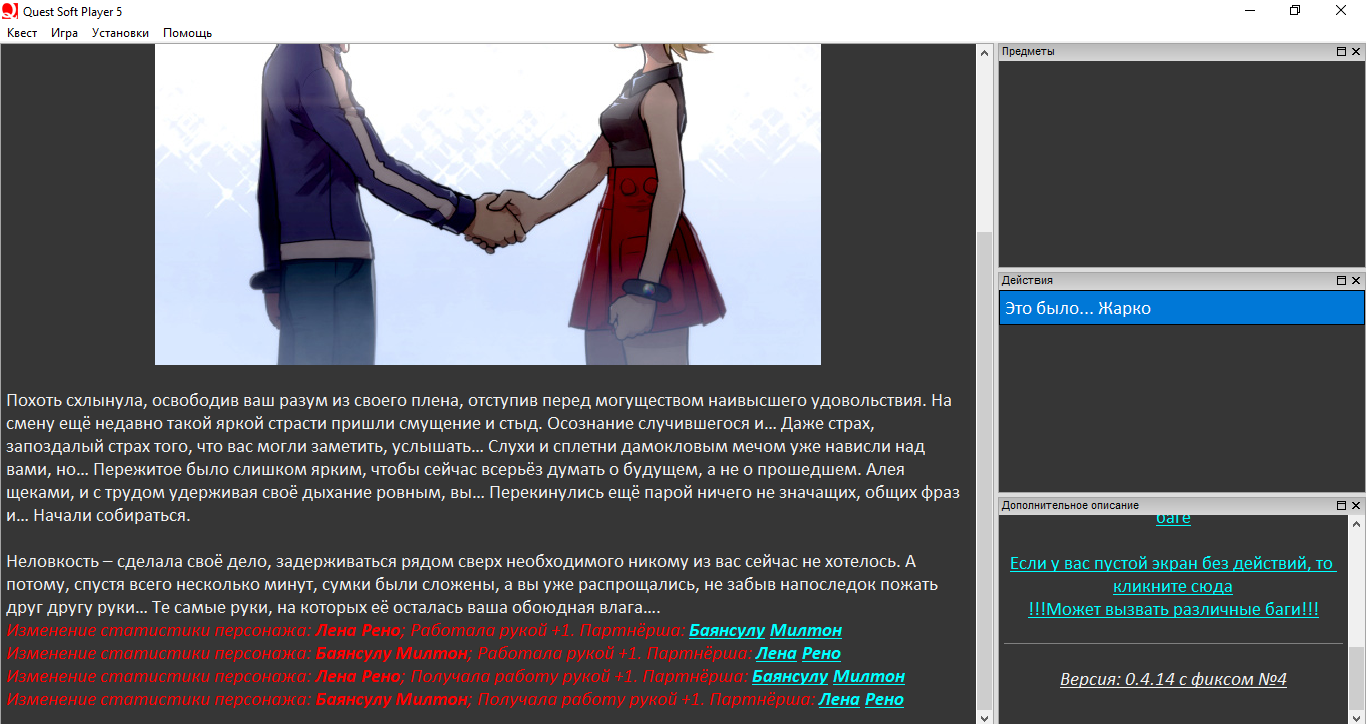Open Милтон partner link on first 'Работала рукой' line
1366x724 pixels.
coord(806,631)
